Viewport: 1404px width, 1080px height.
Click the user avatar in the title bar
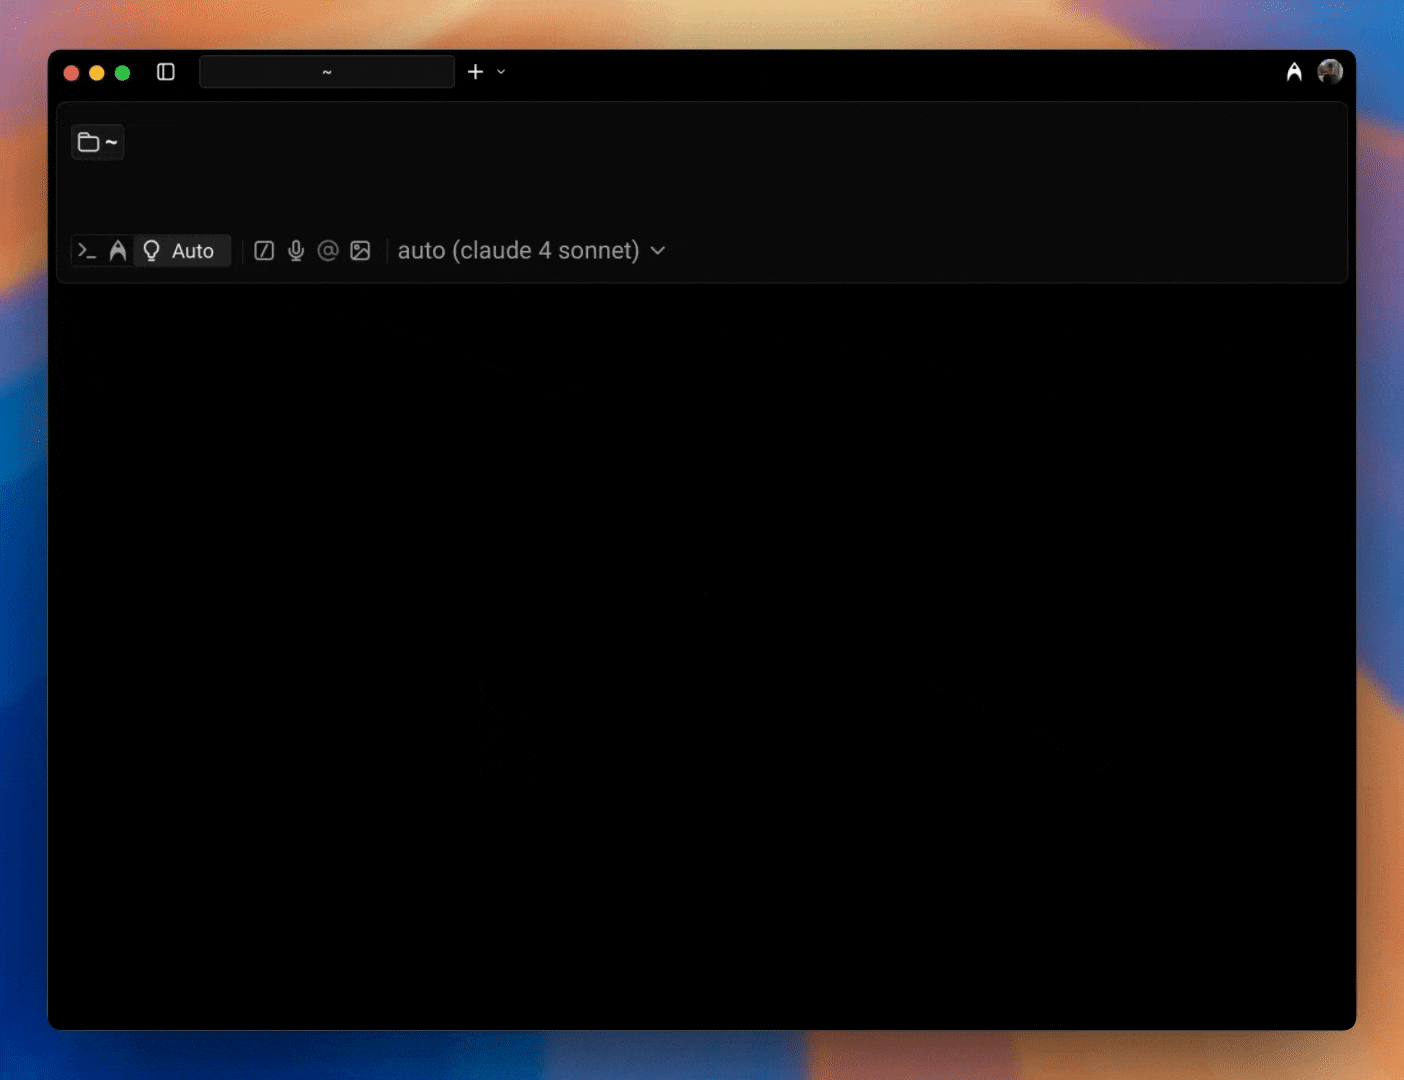(x=1330, y=71)
